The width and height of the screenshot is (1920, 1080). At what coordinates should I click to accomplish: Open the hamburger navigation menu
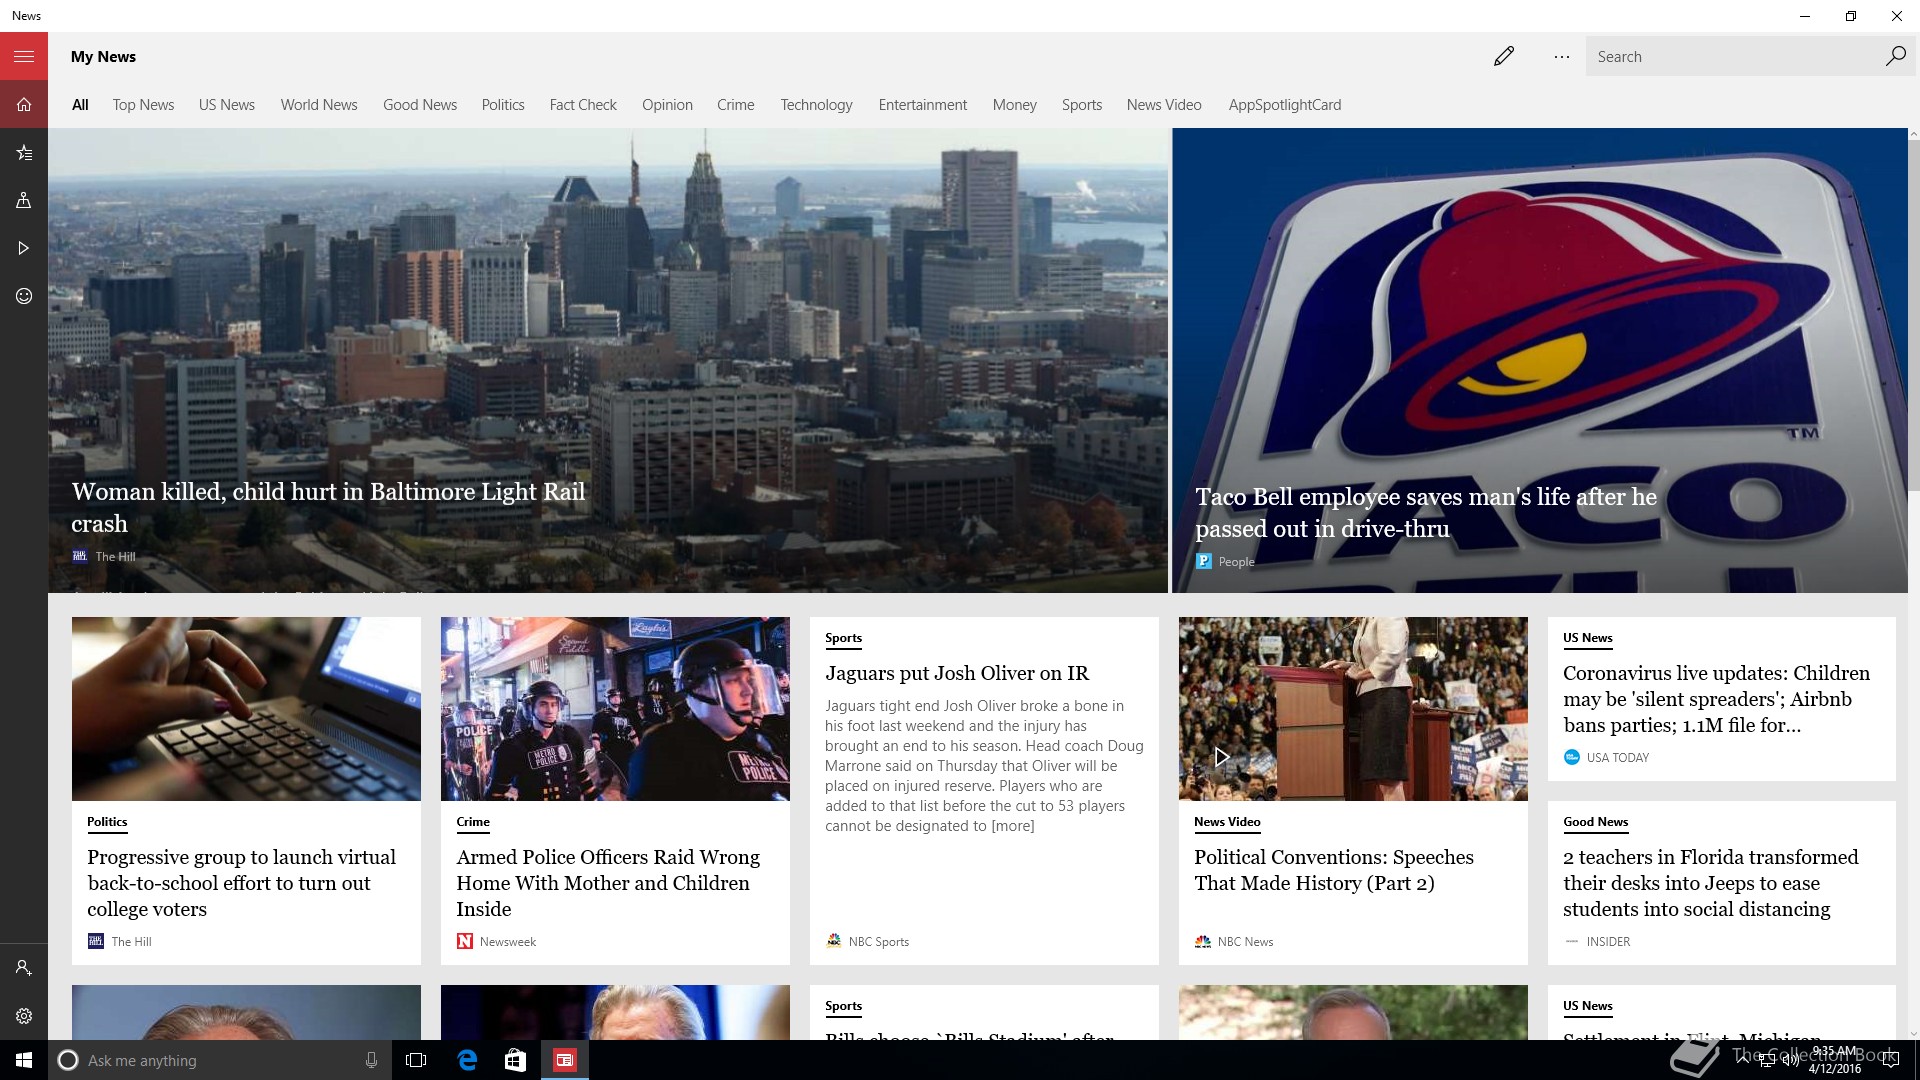24,56
